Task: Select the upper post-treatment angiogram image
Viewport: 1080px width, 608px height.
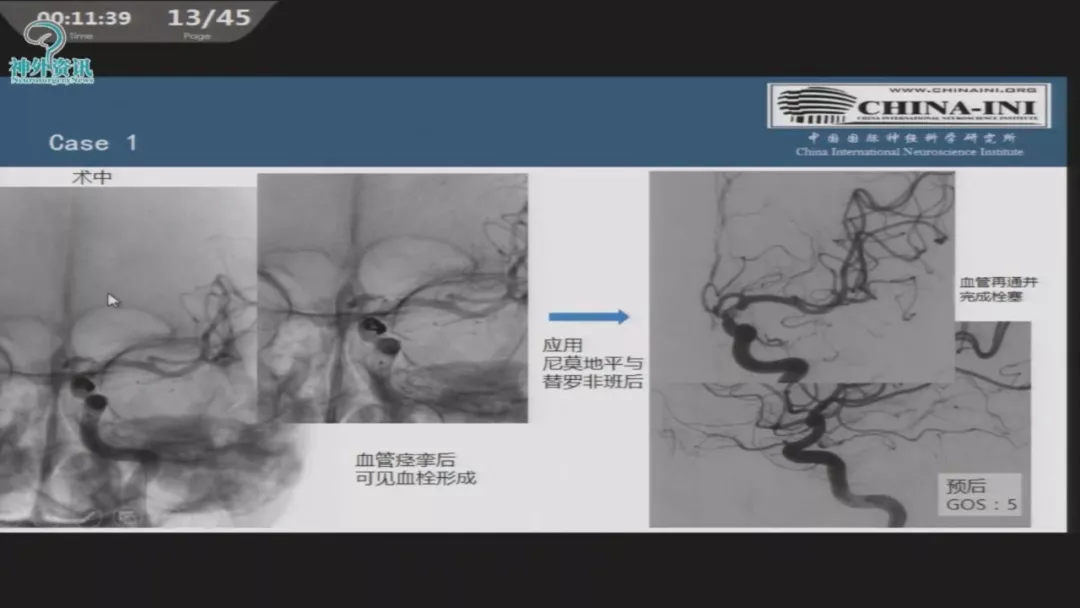Action: click(x=802, y=277)
